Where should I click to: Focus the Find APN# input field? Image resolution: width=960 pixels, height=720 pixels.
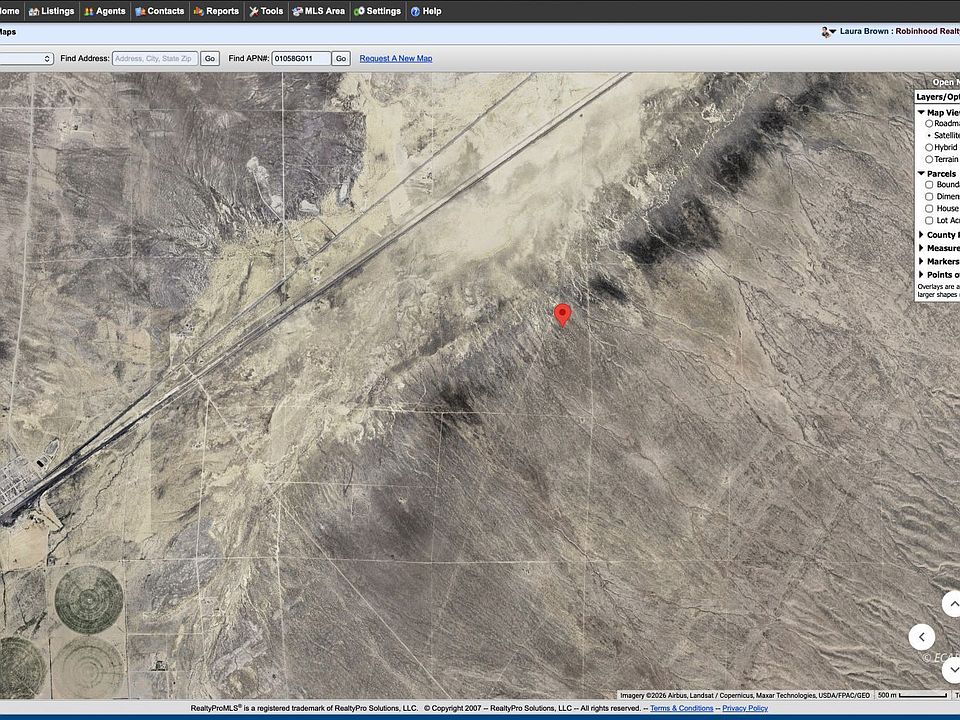tap(301, 58)
